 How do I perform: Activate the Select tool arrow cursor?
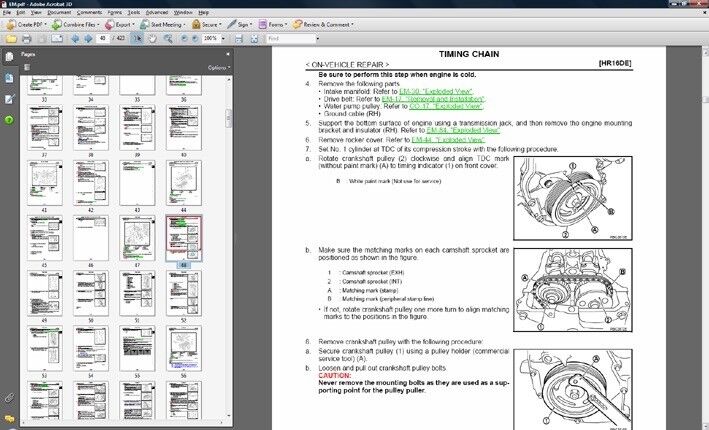[x=138, y=38]
